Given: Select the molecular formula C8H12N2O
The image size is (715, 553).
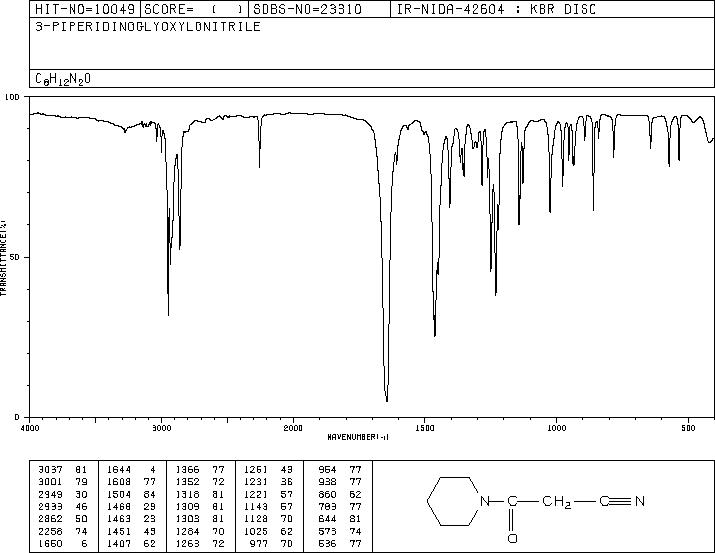Looking at the screenshot, I should point(63,79).
